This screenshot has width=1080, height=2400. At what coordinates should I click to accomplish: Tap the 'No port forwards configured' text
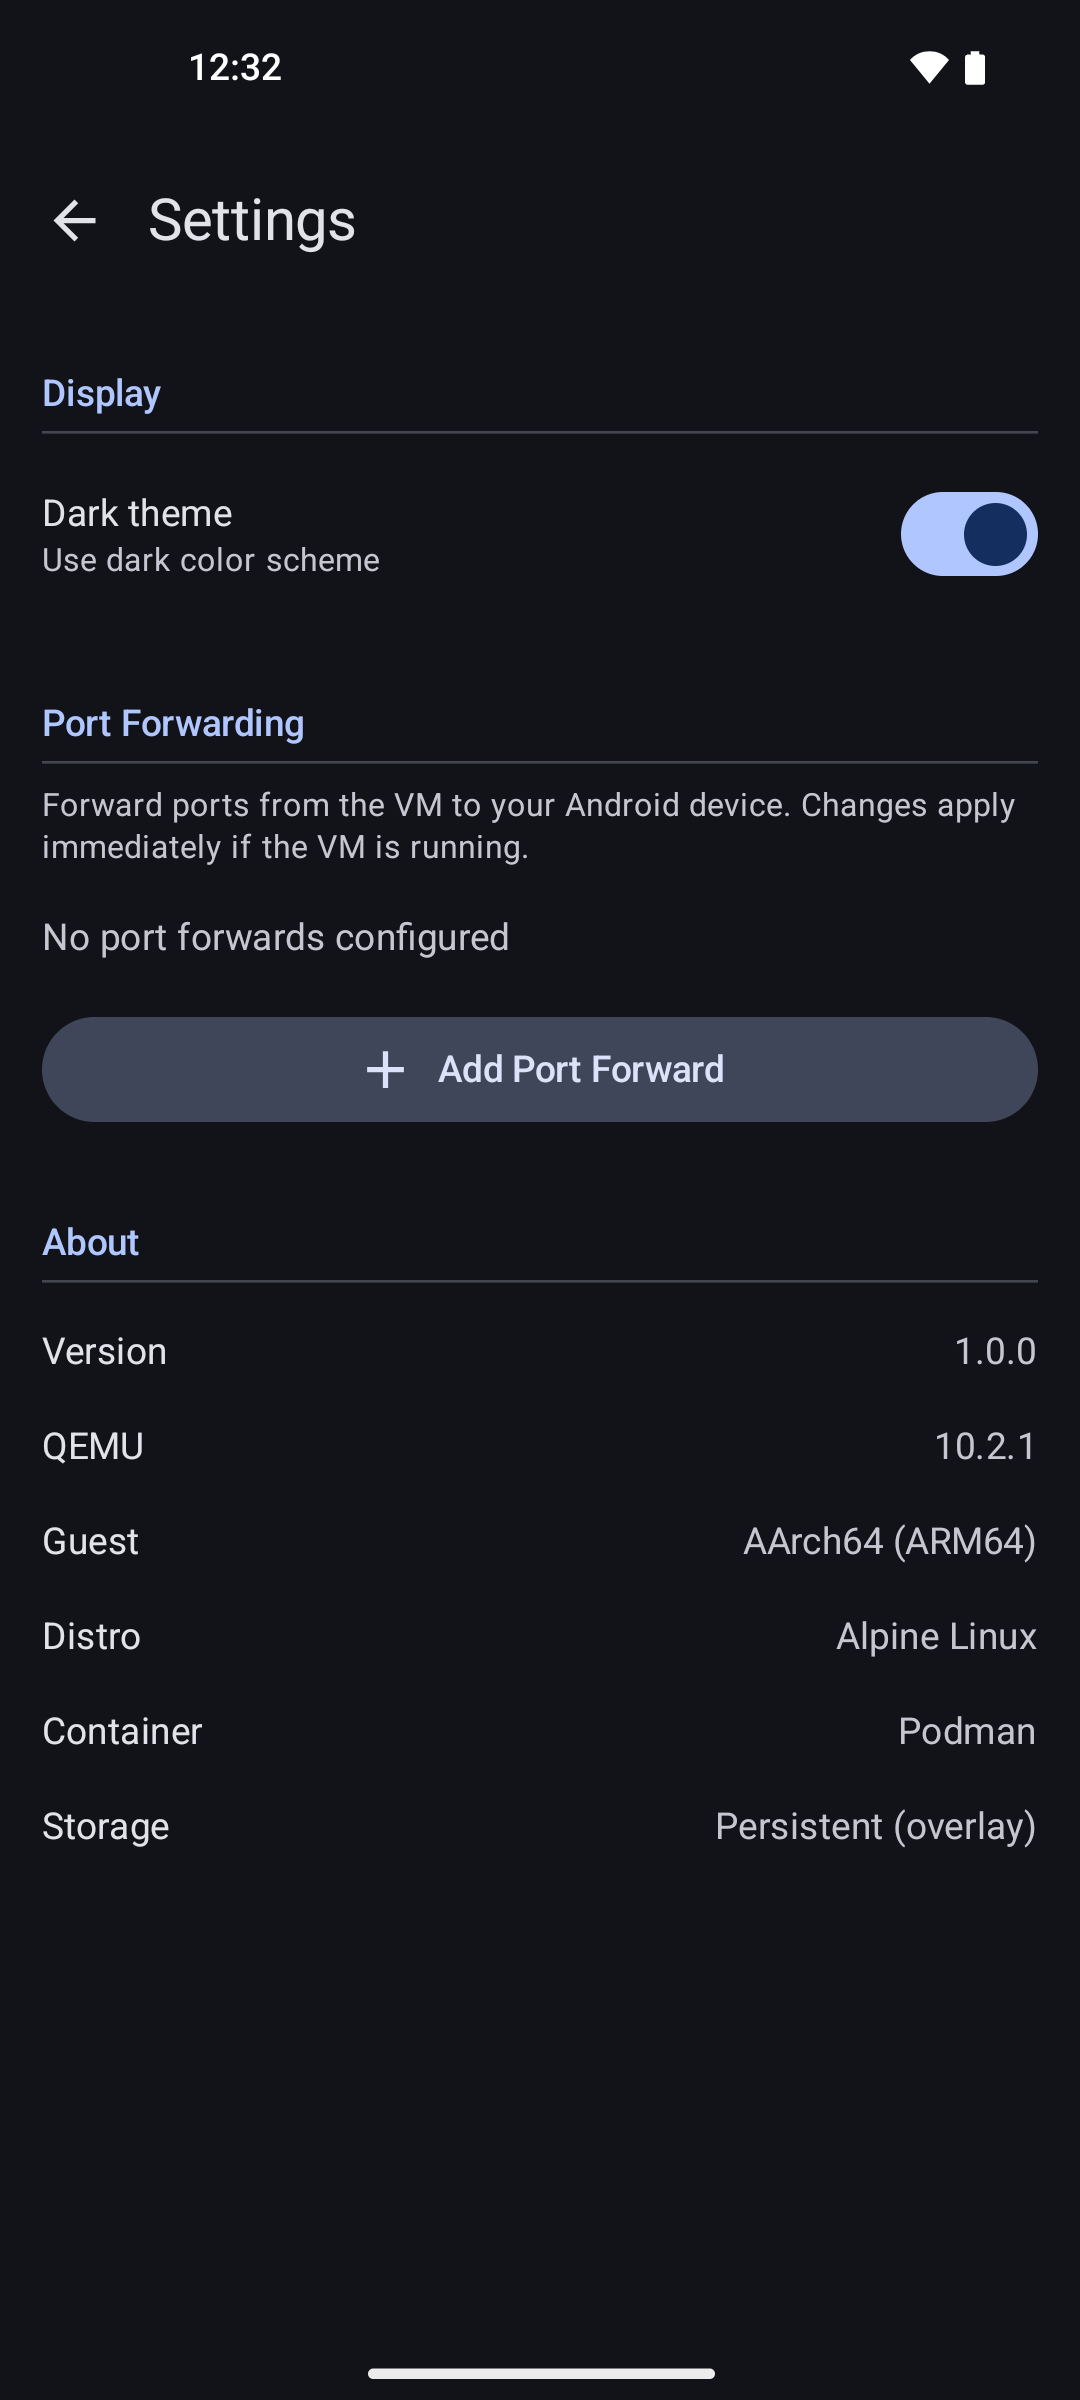(x=276, y=937)
